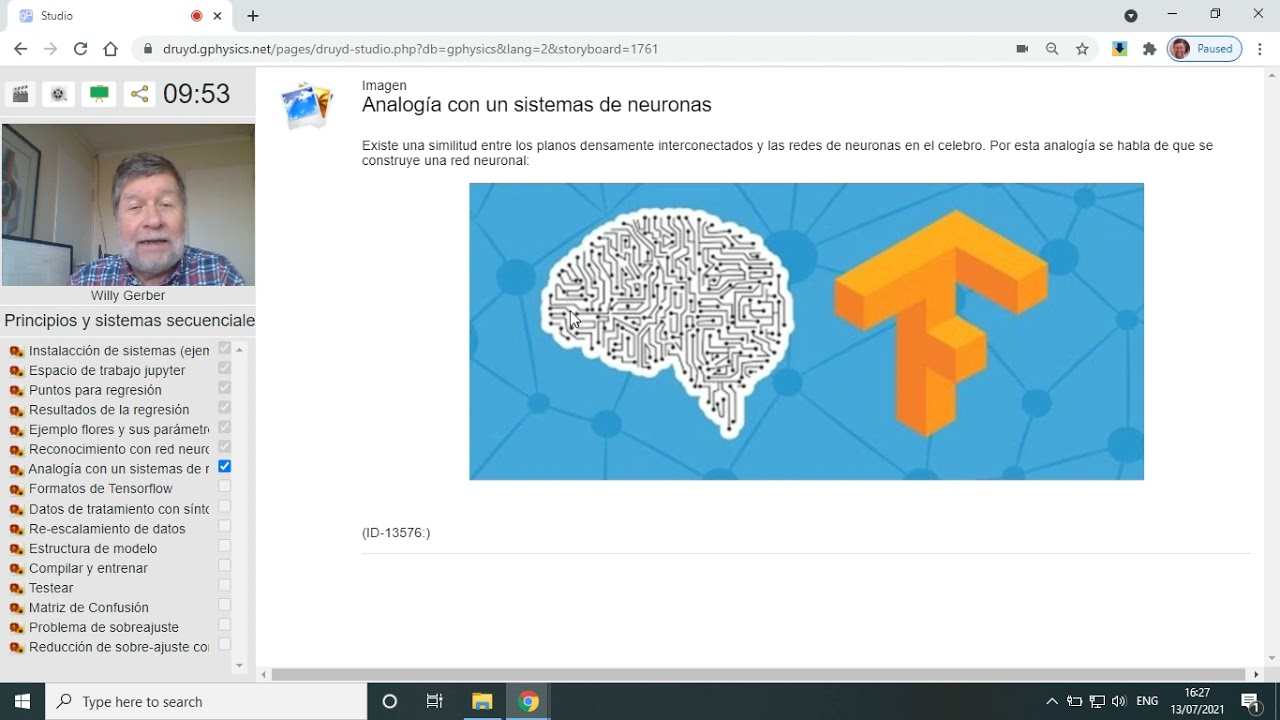
Task: Bookmark this page with the star icon
Action: 1082,49
